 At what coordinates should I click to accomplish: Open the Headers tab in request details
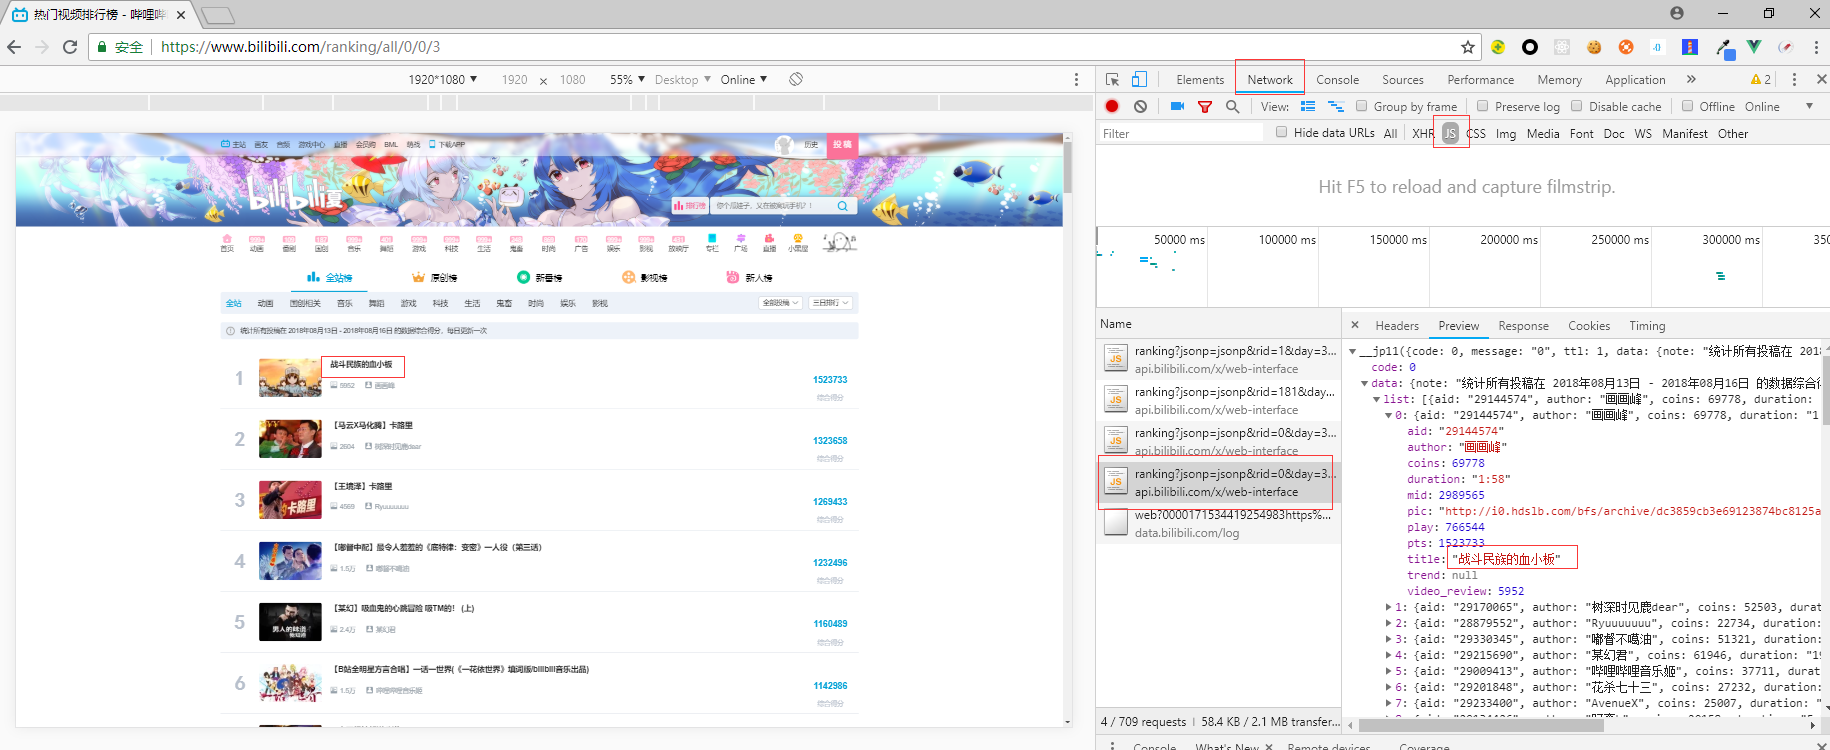coord(1397,325)
